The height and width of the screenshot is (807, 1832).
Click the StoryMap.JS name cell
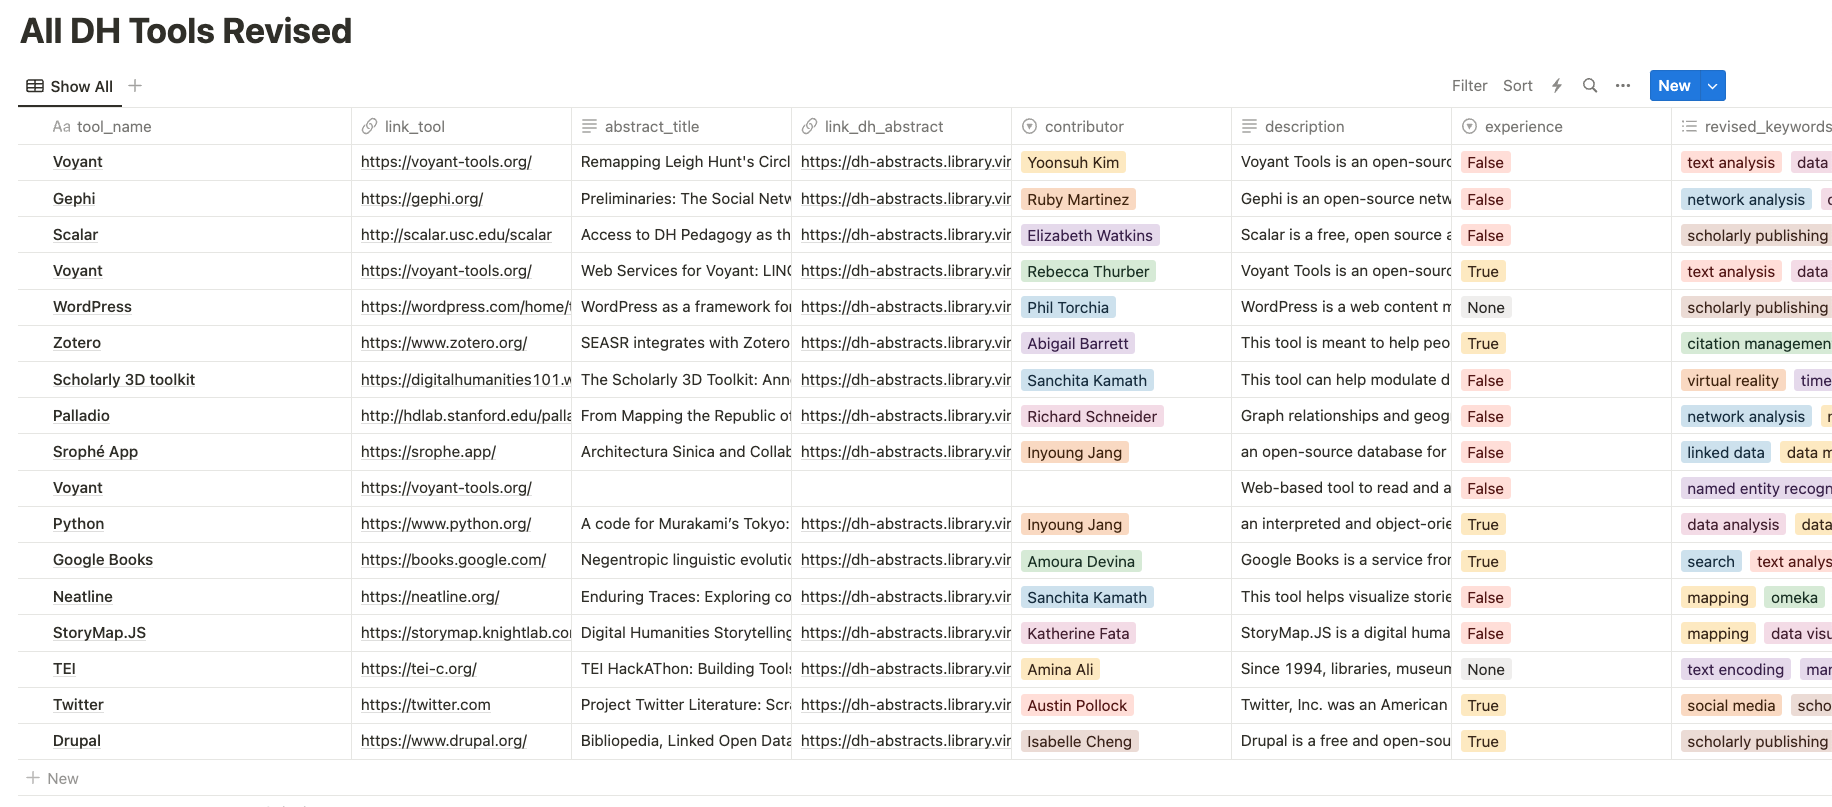tap(99, 633)
